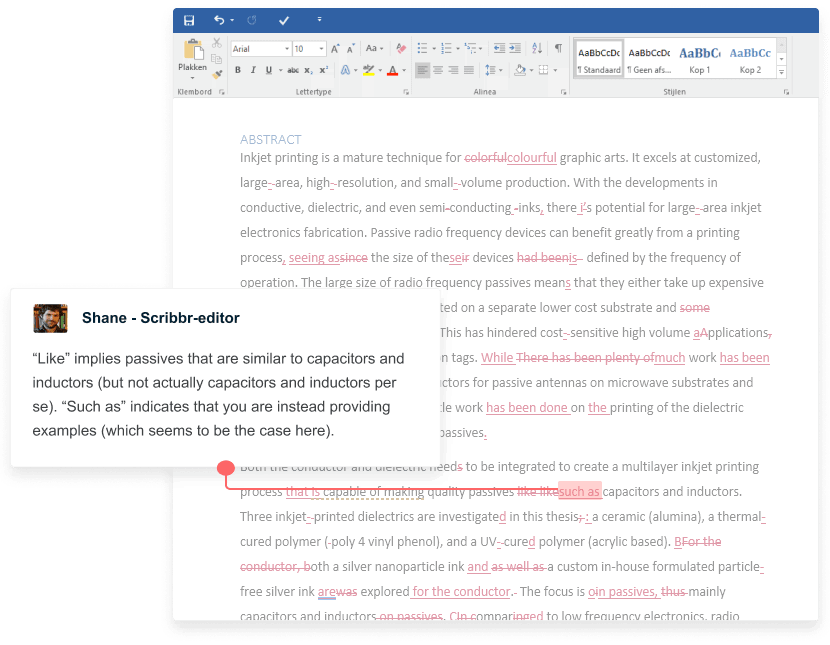Image resolution: width=830 pixels, height=645 pixels.
Task: Open the undo history dropdown arrow
Action: 232,21
